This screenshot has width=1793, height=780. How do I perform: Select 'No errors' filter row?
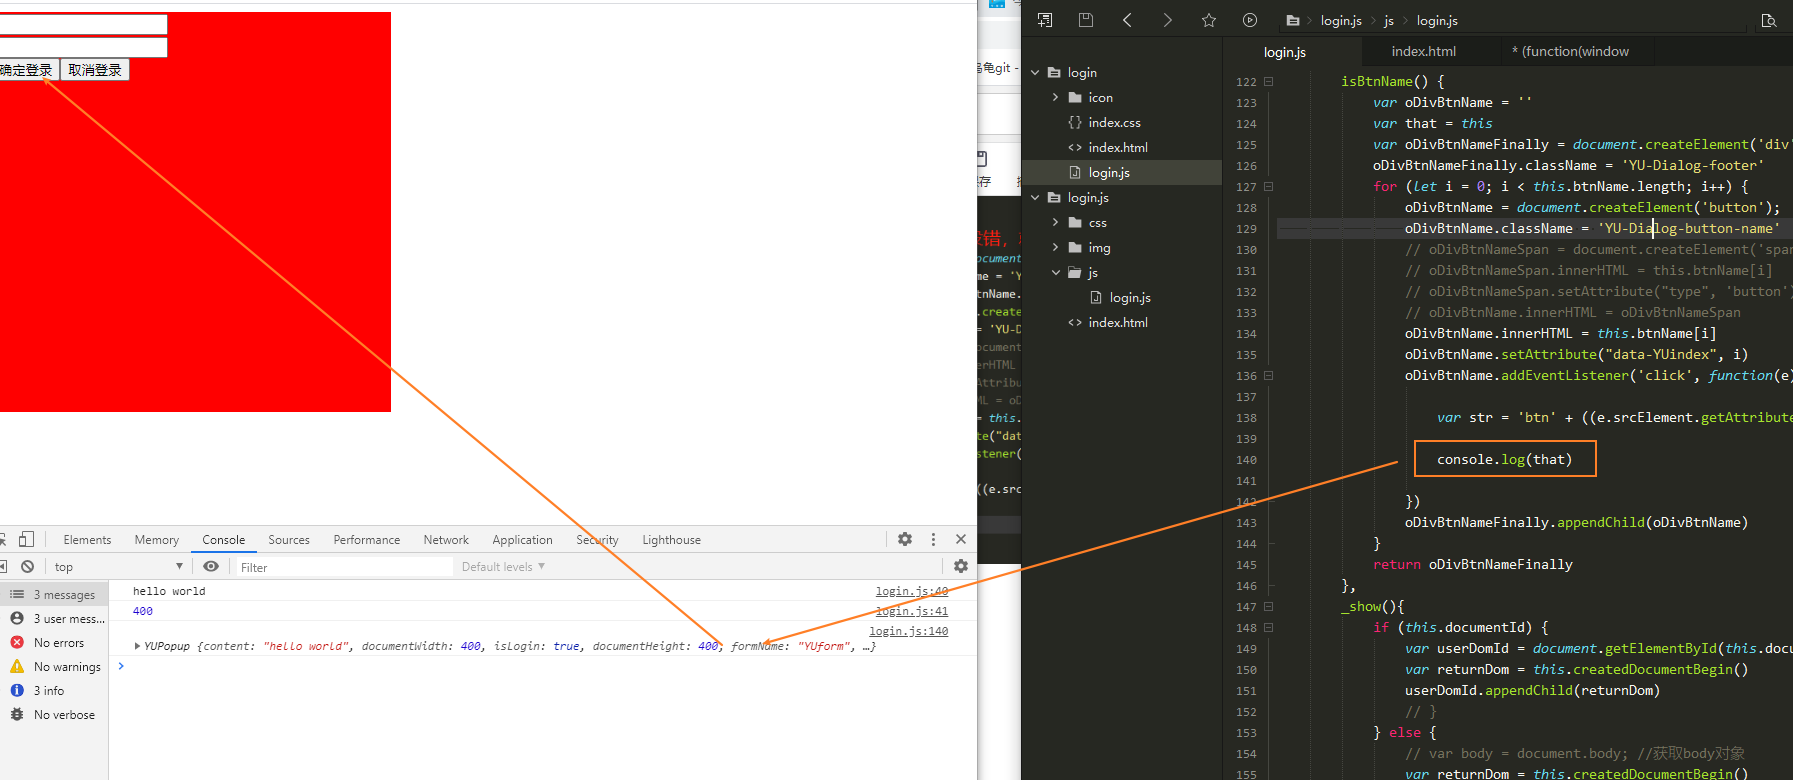point(54,642)
